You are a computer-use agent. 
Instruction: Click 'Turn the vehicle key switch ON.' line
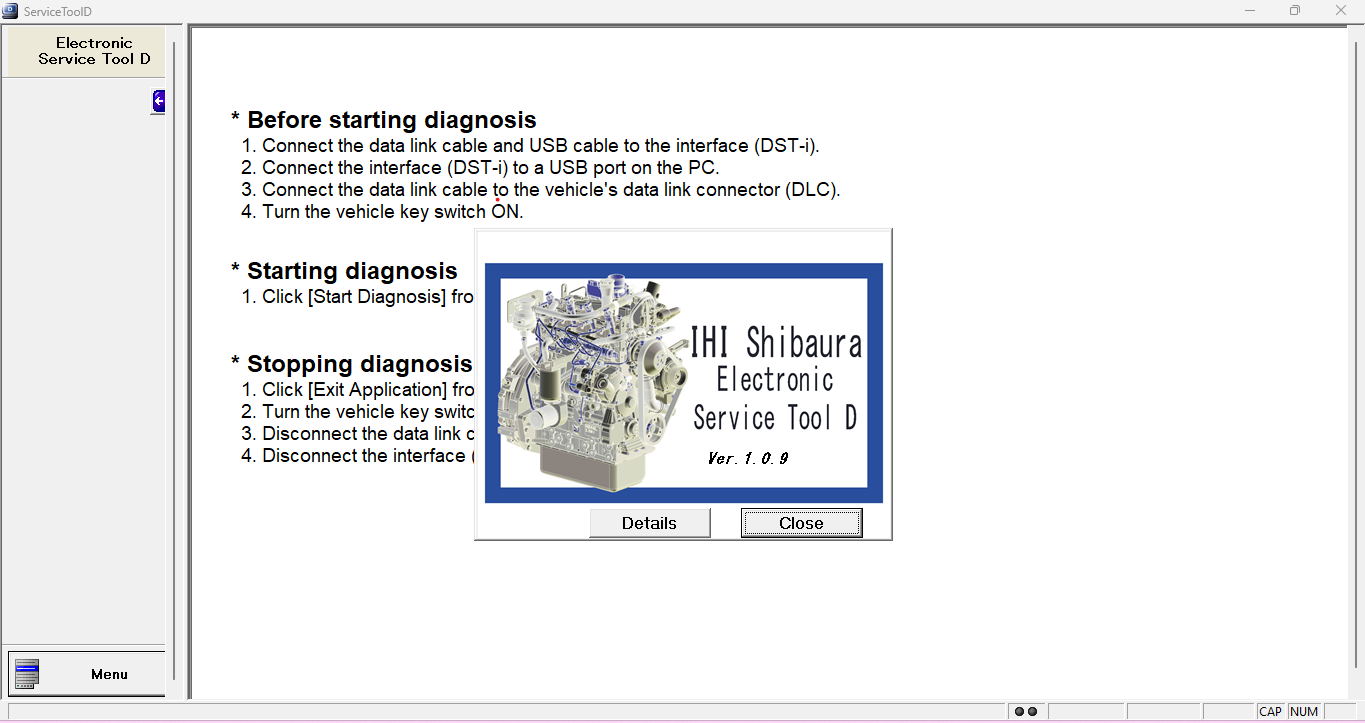[382, 212]
